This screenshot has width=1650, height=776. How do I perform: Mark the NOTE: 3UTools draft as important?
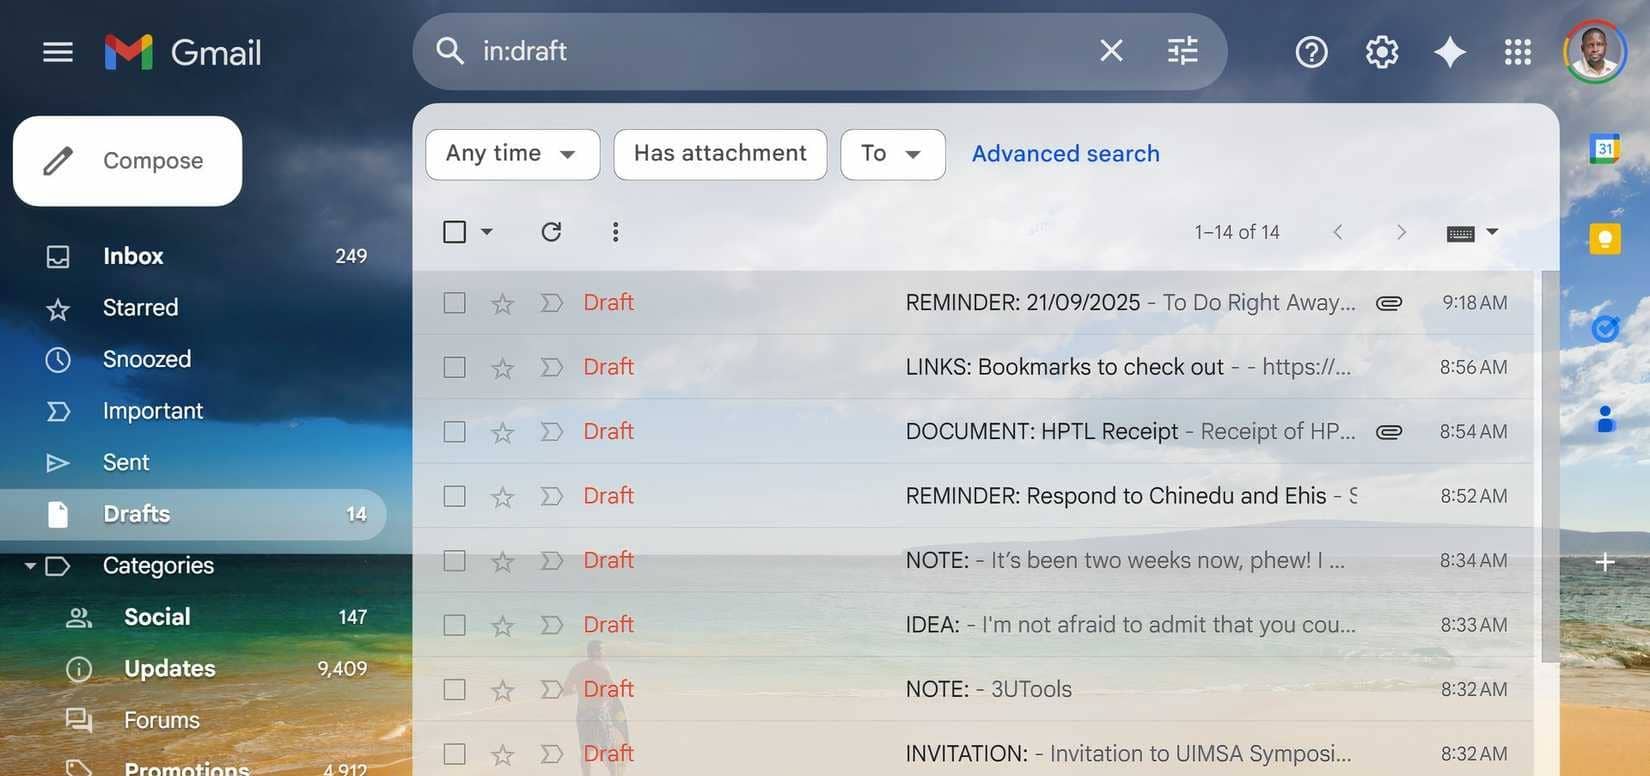click(x=551, y=689)
